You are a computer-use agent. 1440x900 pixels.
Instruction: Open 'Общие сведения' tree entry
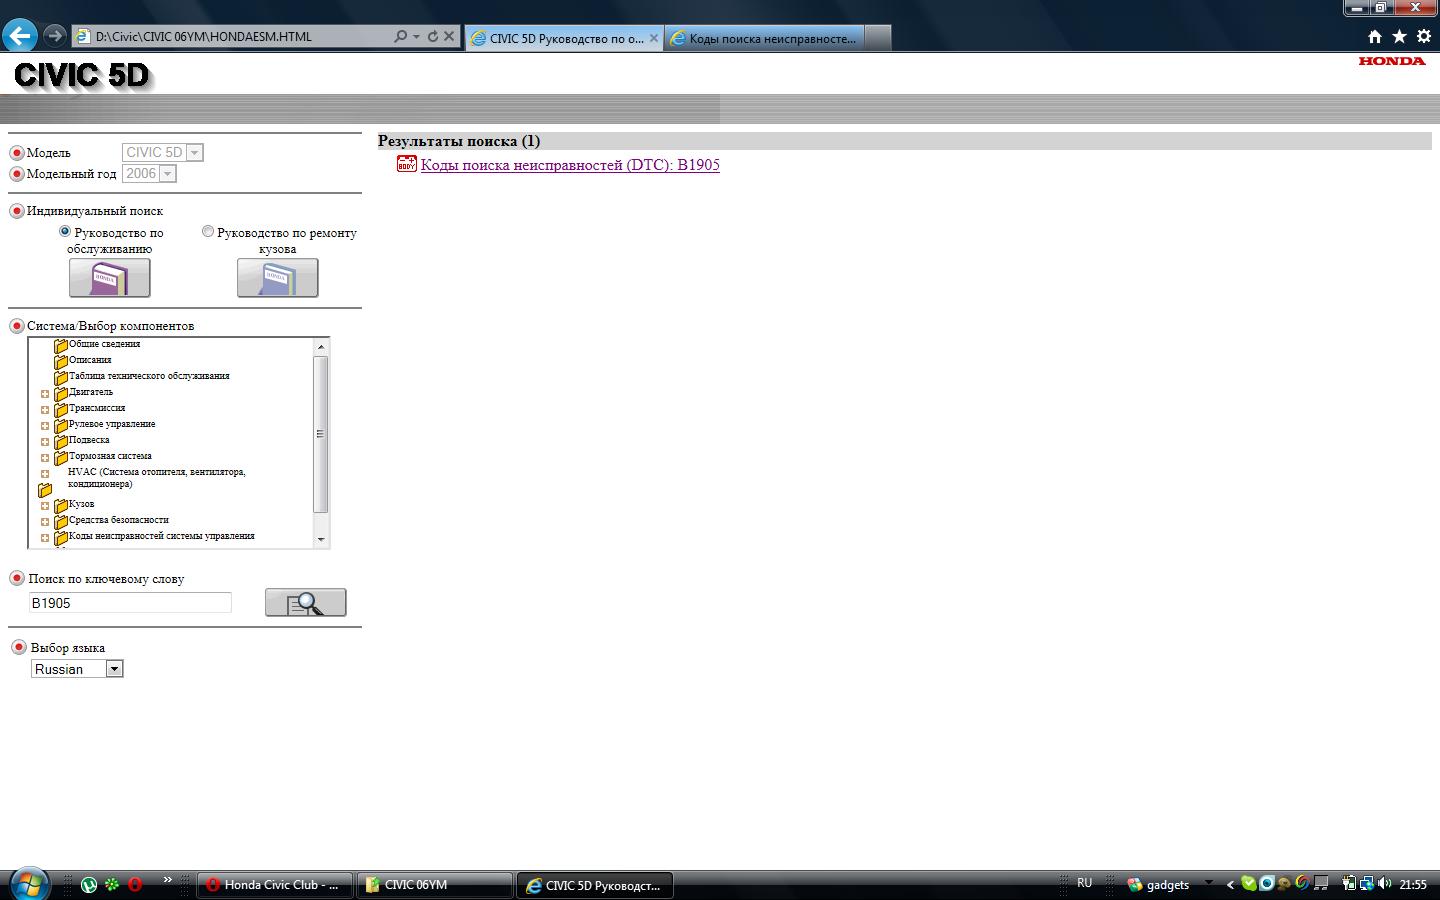click(x=105, y=344)
